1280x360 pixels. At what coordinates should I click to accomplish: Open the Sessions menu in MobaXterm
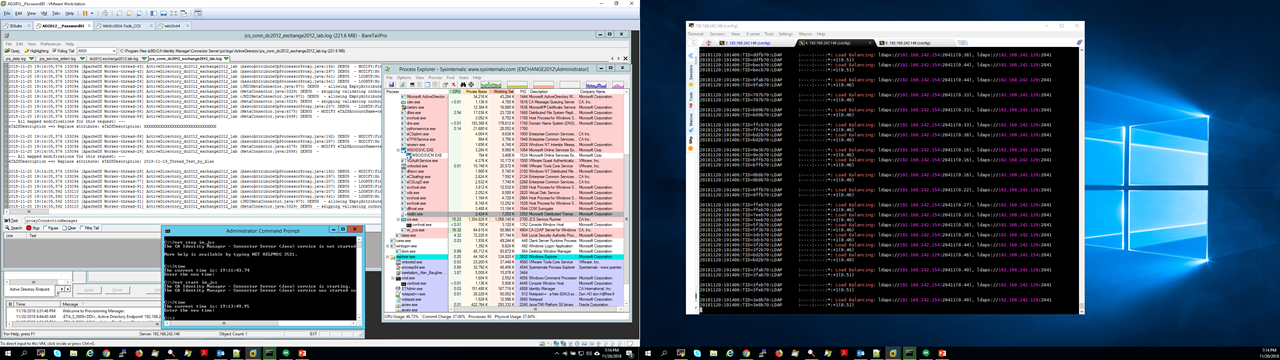click(718, 34)
